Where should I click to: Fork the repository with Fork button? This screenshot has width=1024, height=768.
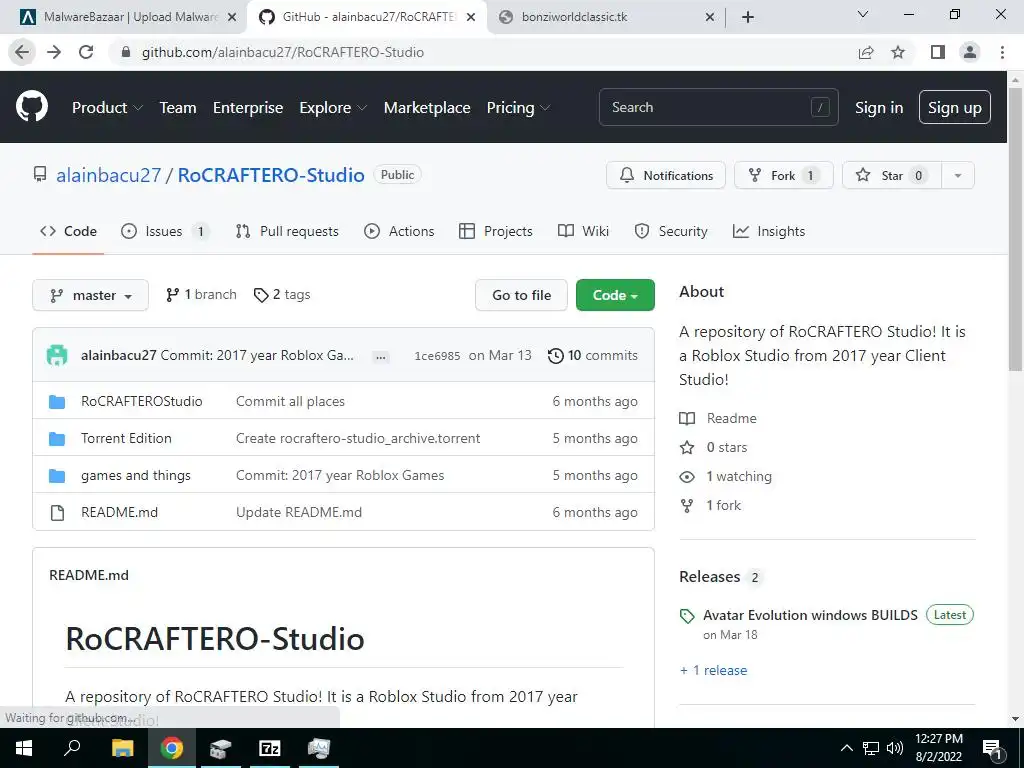[784, 175]
